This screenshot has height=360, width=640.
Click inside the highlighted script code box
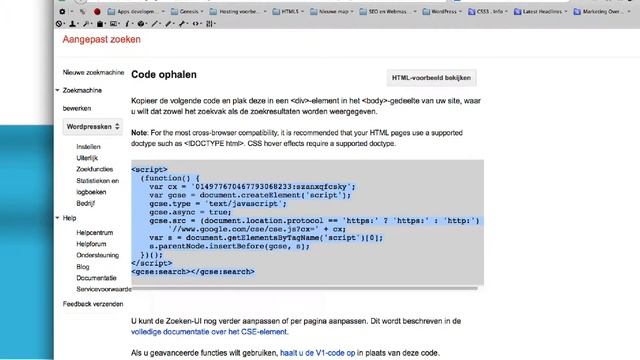coord(307,222)
